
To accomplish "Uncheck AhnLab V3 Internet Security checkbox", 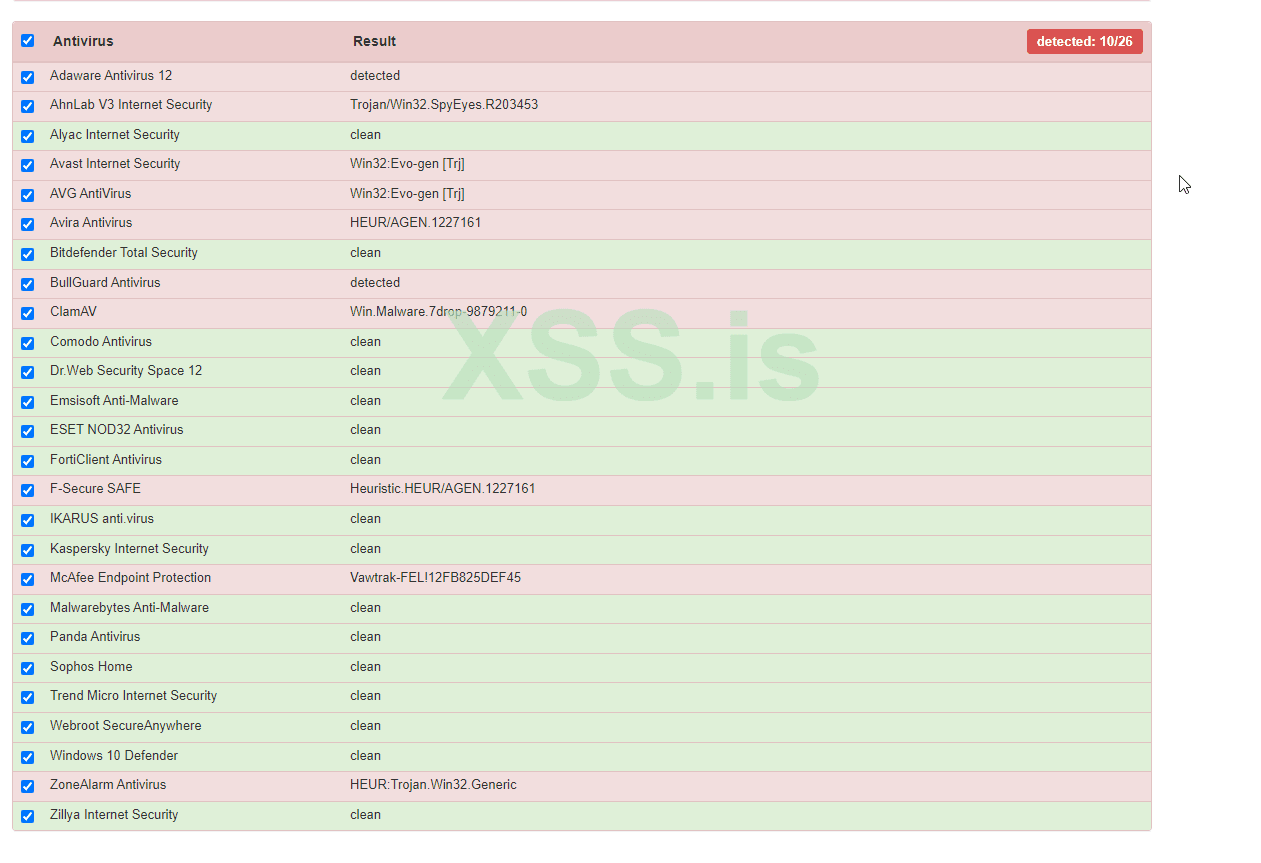I will point(28,106).
